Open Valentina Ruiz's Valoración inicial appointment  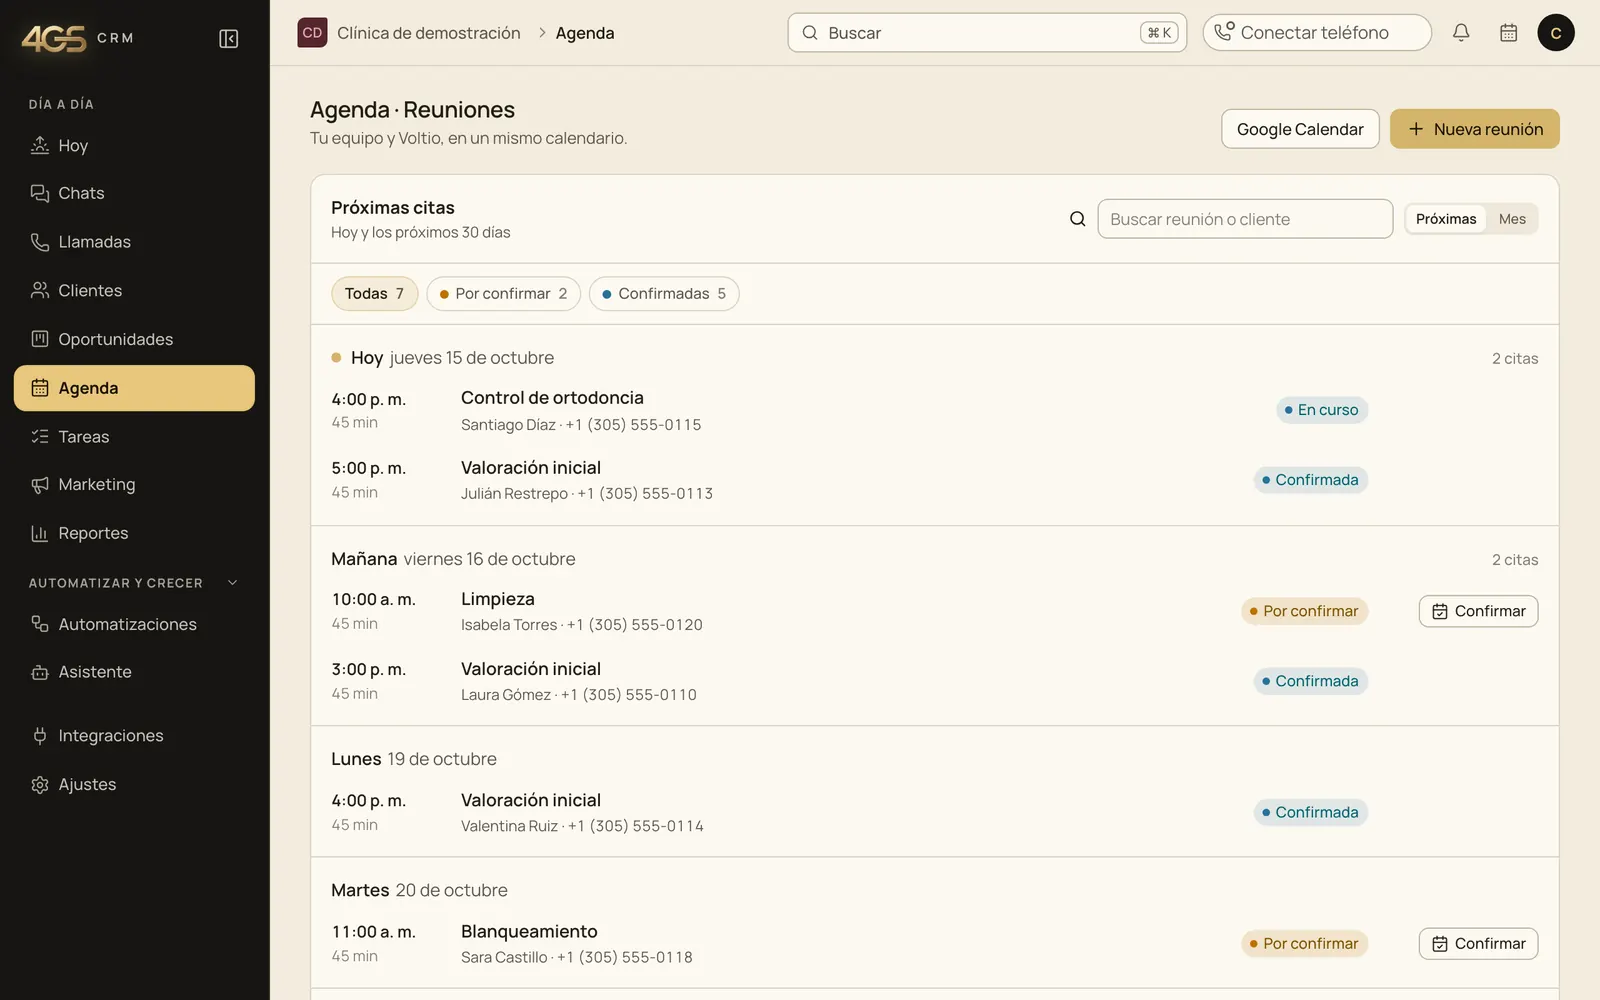pos(934,812)
